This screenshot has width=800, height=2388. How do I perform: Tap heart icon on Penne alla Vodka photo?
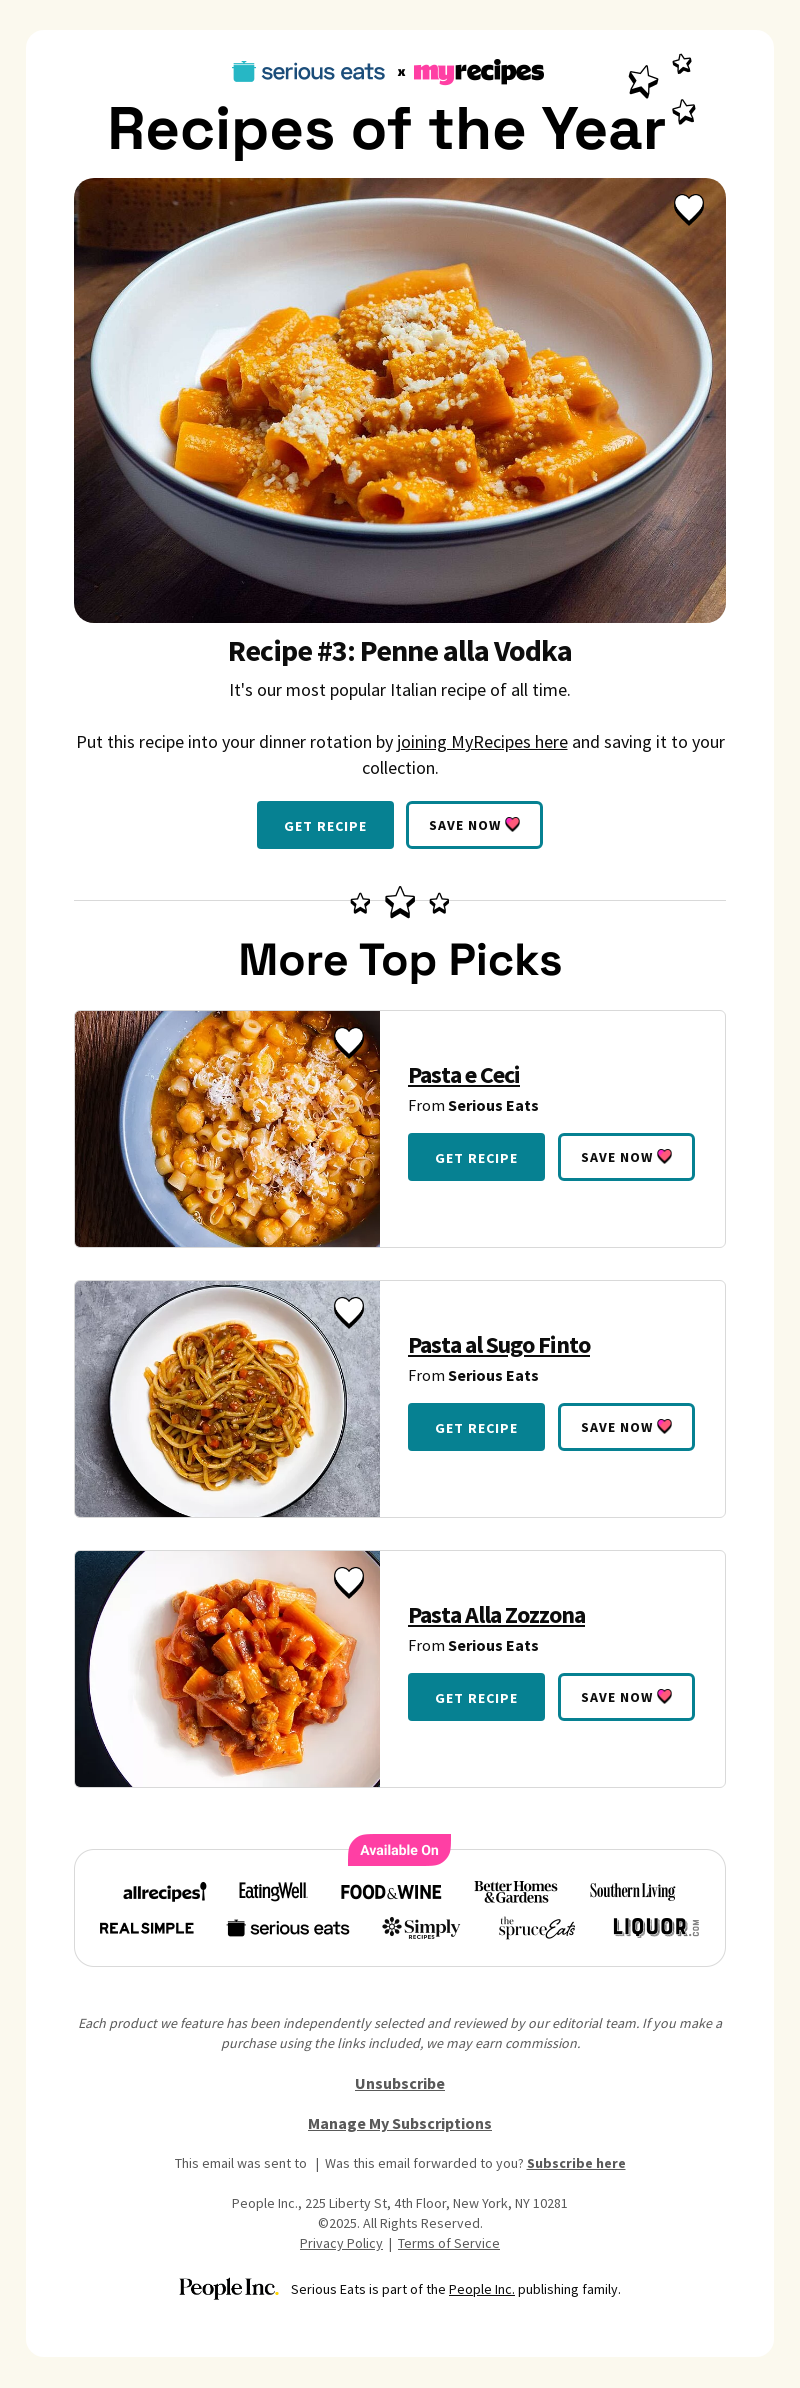[x=689, y=208]
